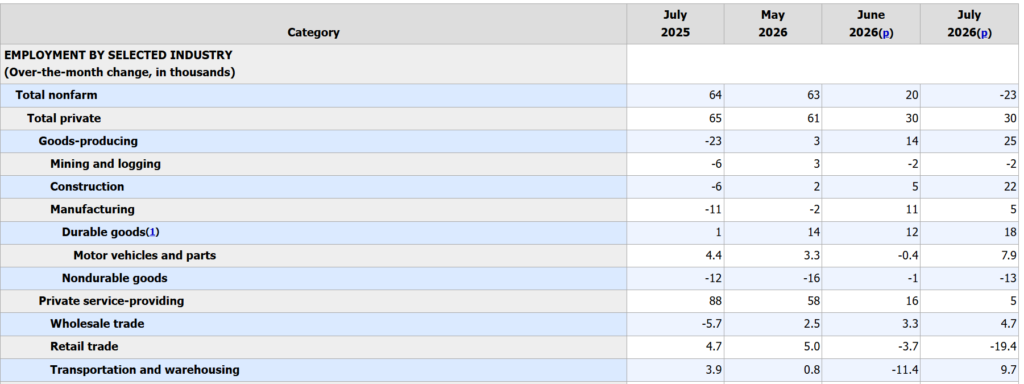Viewport: 1024px width, 384px height.
Task: Select the Mining and logging row label
Action: (x=105, y=163)
